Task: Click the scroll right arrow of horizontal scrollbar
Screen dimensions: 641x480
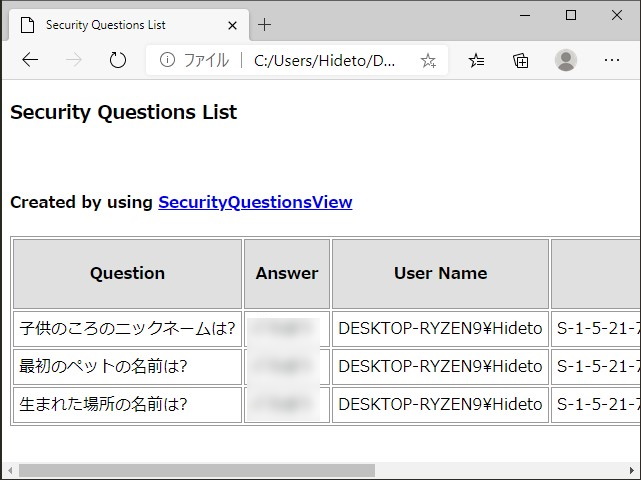Action: [632, 470]
